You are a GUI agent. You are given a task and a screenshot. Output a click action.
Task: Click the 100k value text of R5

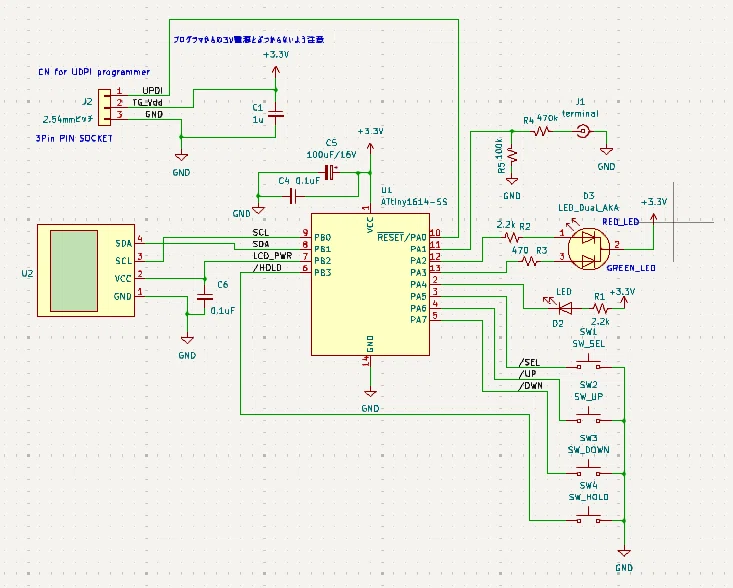click(499, 148)
